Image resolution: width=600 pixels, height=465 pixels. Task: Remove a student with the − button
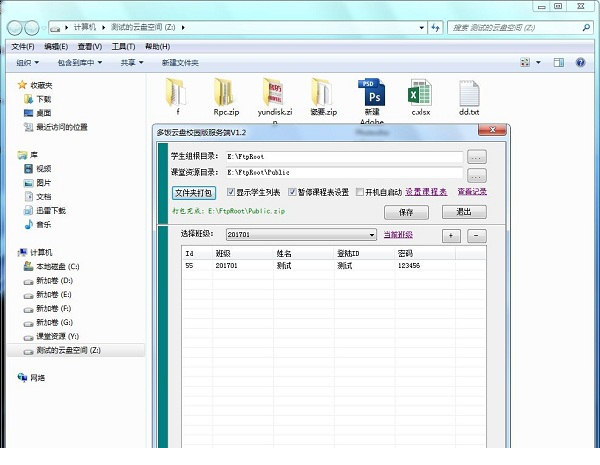tap(476, 236)
